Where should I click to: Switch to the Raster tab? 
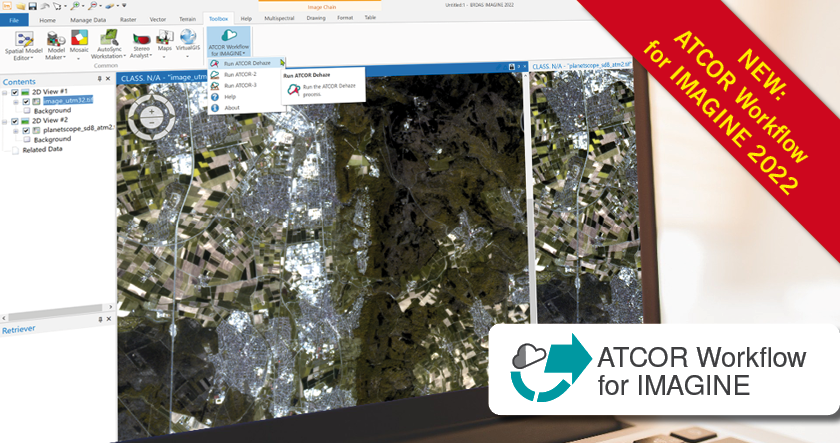coord(128,19)
